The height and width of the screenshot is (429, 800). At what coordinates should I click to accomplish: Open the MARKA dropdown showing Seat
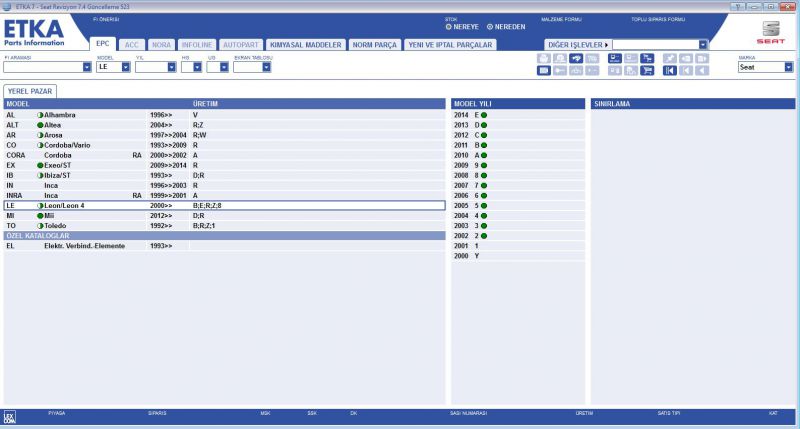click(x=788, y=67)
